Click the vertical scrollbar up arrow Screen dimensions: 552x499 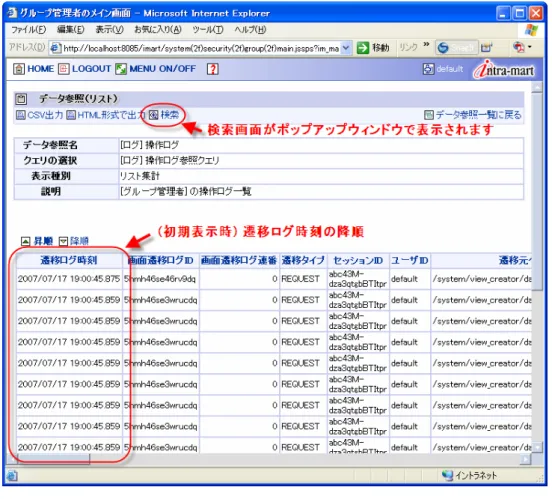[x=537, y=87]
